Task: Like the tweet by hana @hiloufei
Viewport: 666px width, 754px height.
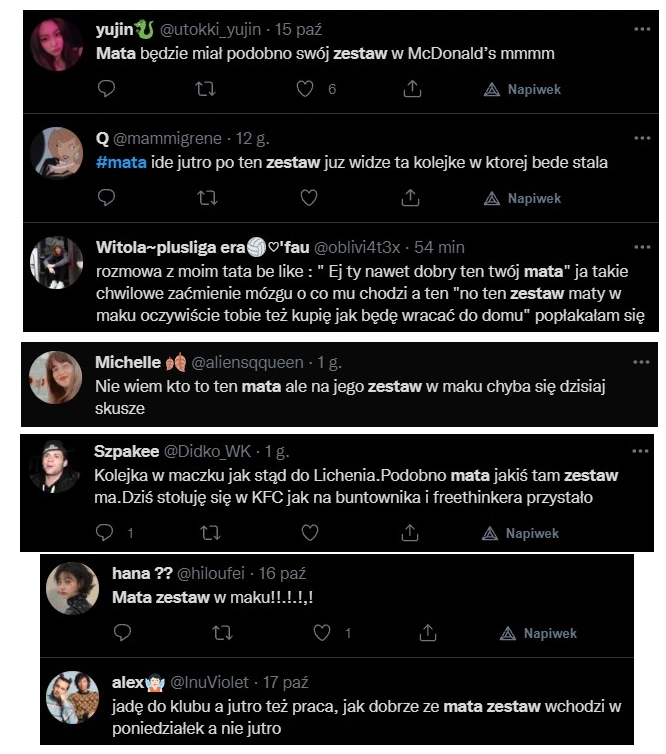Action: pyautogui.click(x=322, y=633)
